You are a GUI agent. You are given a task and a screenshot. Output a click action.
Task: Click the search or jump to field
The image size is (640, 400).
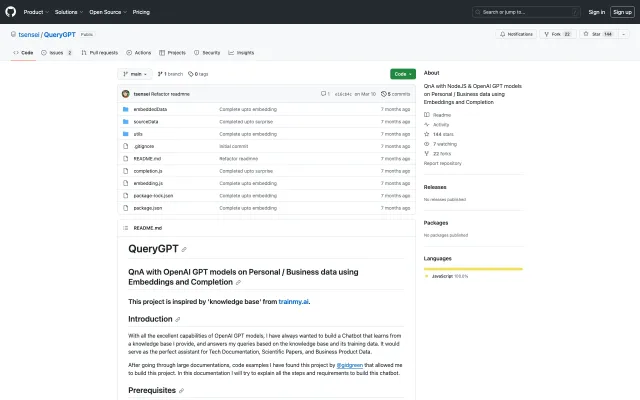(523, 12)
